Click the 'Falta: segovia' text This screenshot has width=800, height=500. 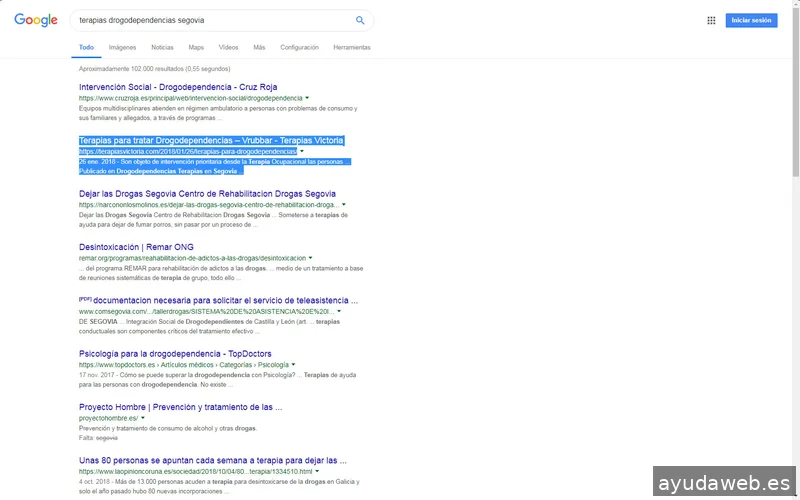(98, 438)
